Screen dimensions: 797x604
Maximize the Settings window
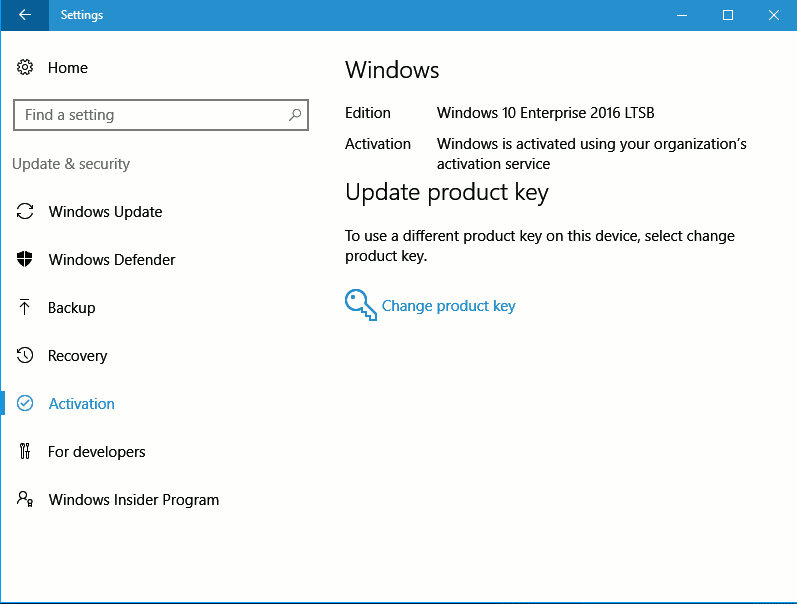coord(728,15)
